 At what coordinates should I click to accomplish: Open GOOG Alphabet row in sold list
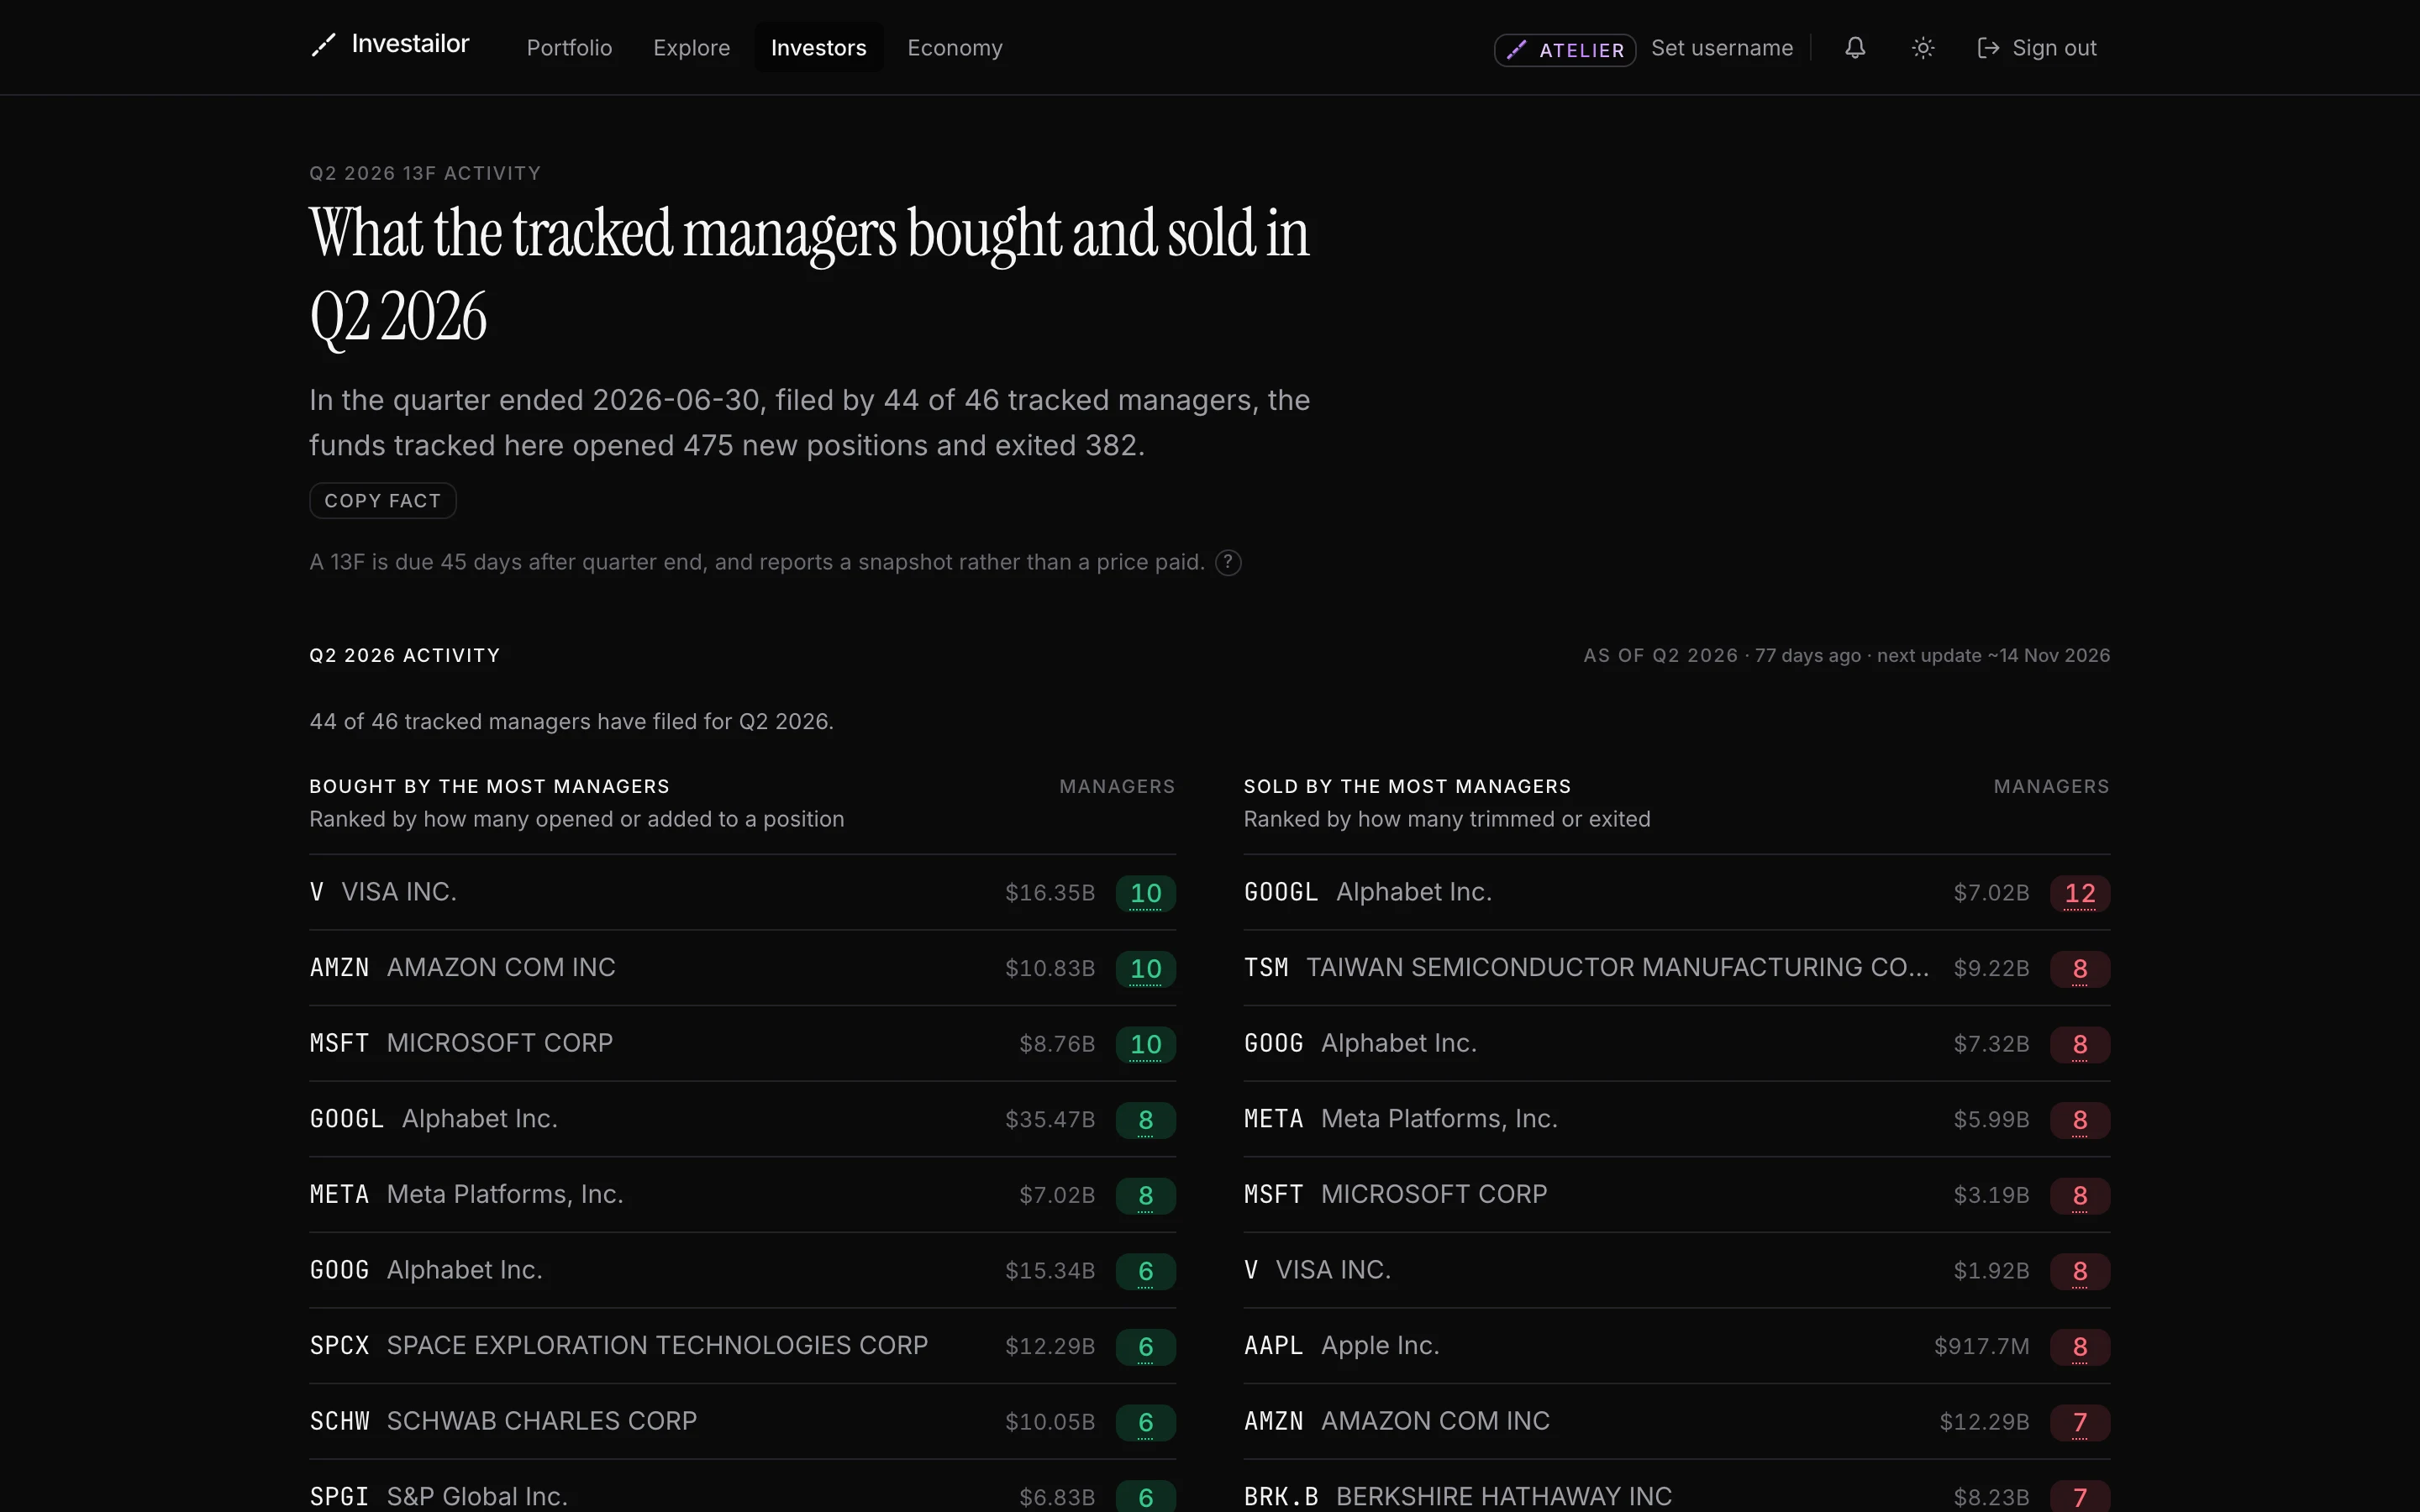[x=1676, y=1043]
